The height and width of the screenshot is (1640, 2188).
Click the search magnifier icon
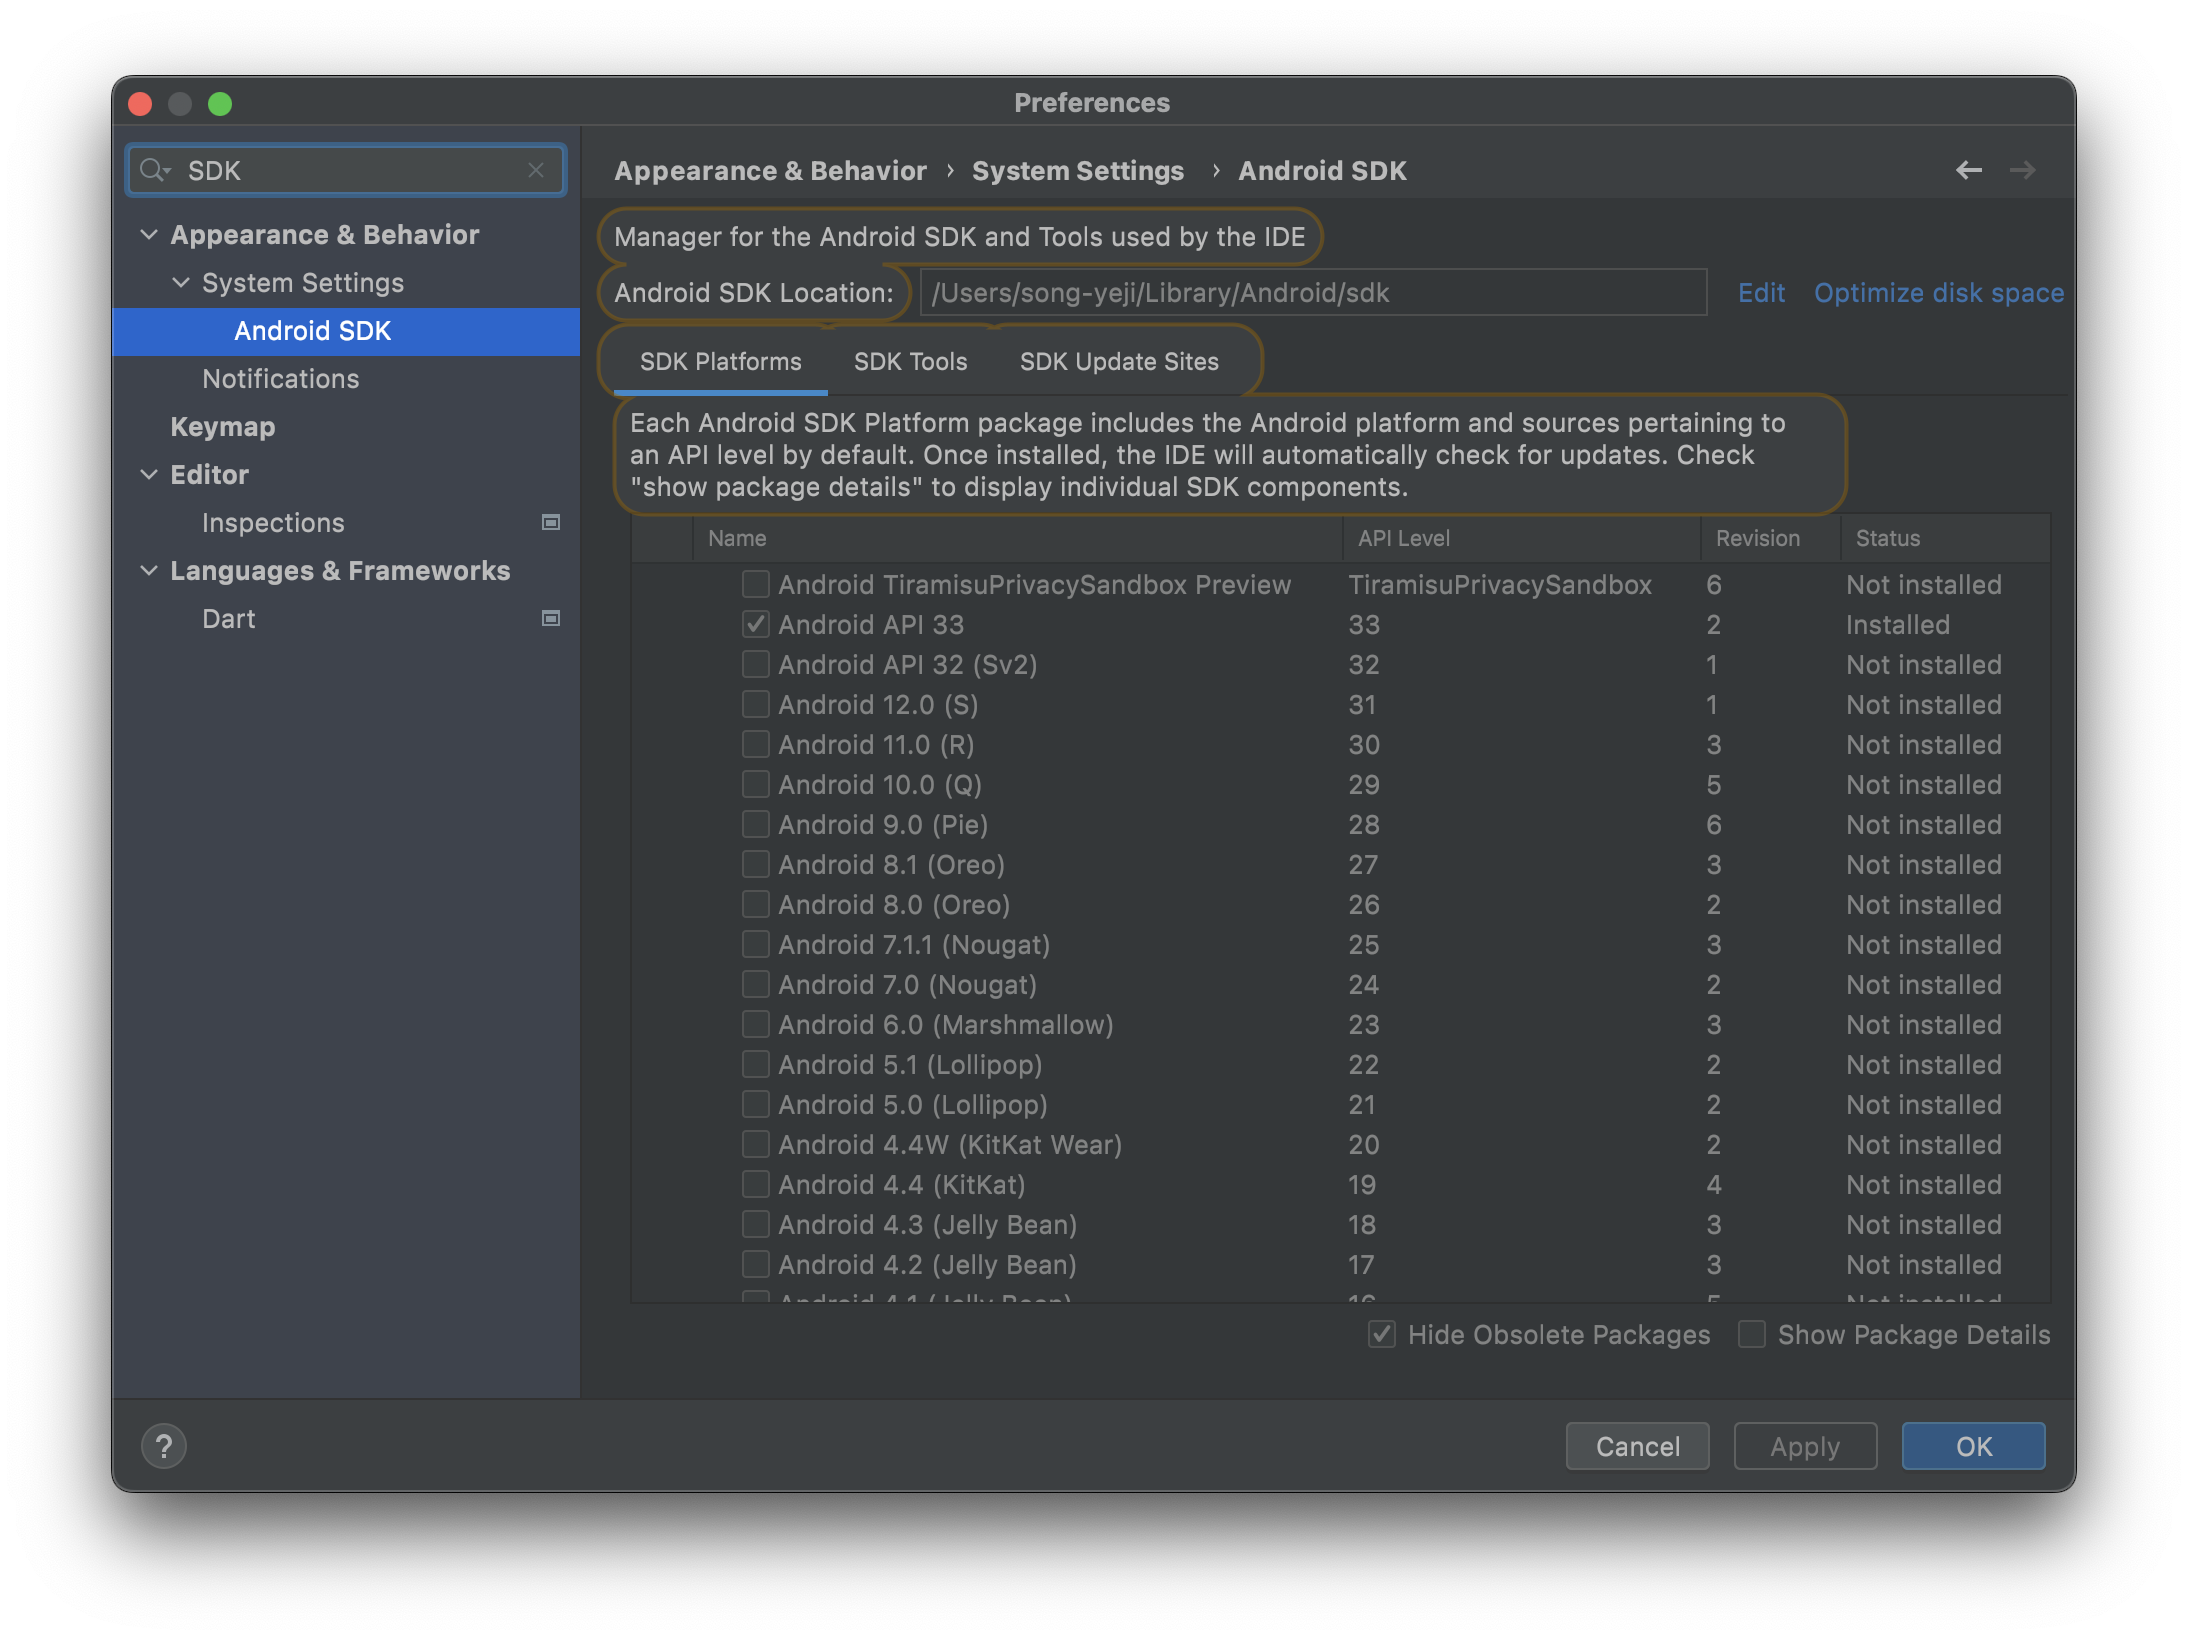[153, 170]
